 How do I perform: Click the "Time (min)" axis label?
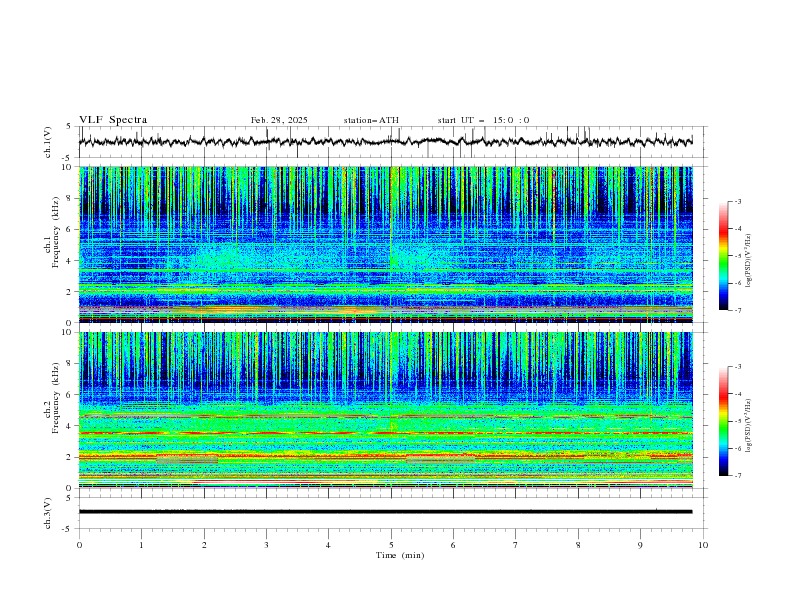click(x=400, y=555)
